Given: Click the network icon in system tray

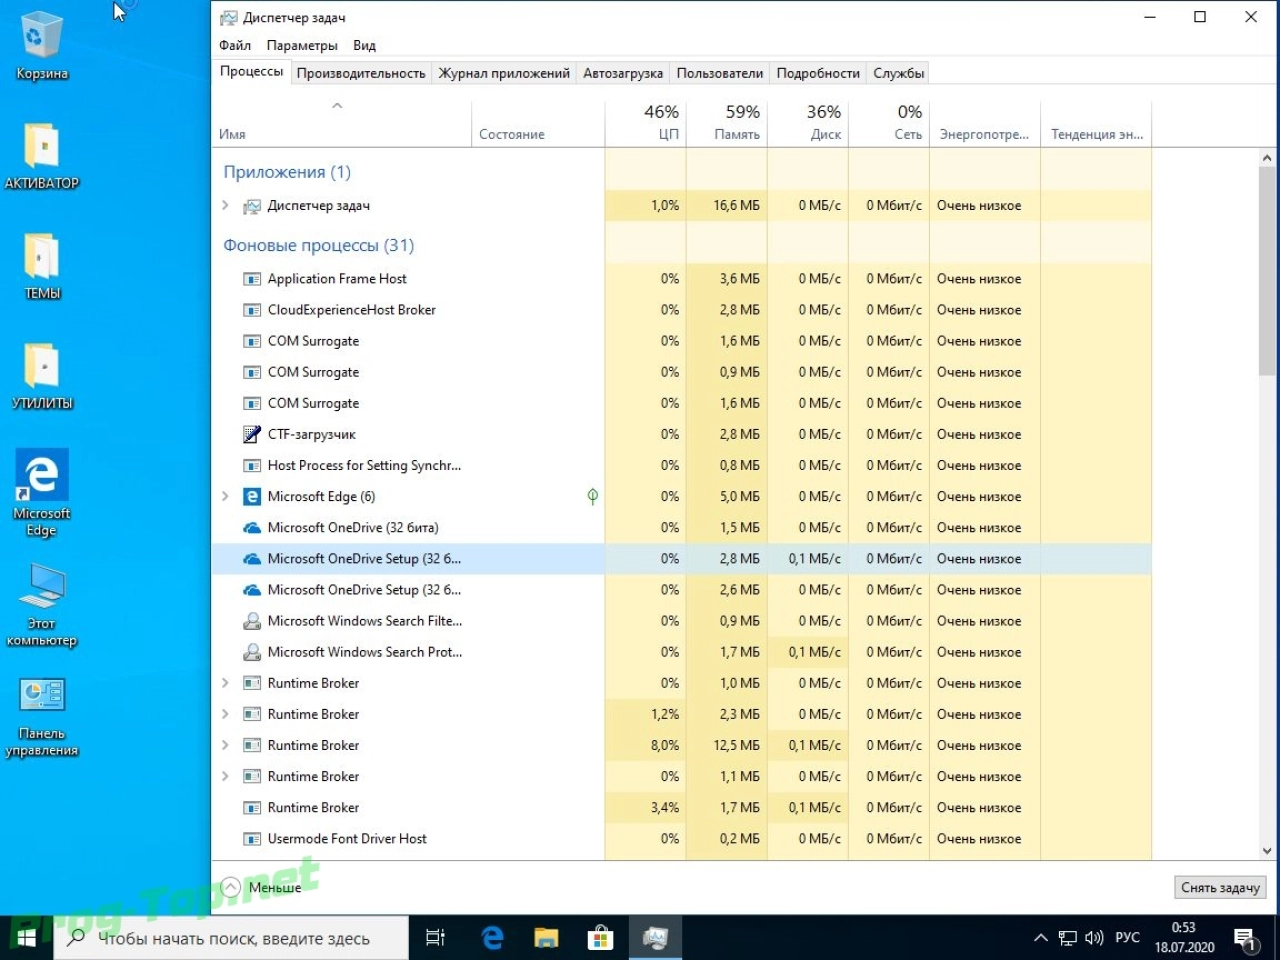Looking at the screenshot, I should (1068, 938).
